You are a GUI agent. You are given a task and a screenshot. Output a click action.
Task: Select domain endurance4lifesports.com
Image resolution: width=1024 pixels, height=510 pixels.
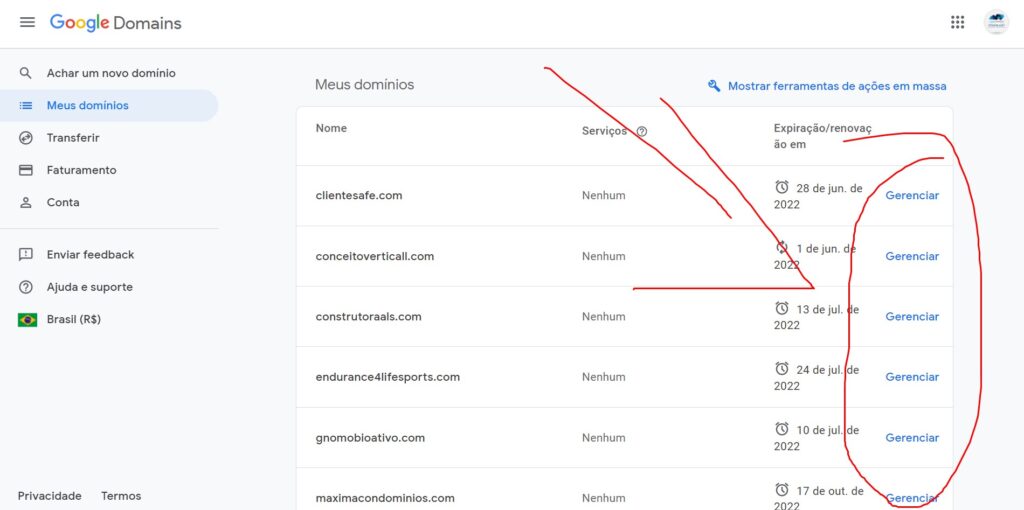(x=387, y=377)
